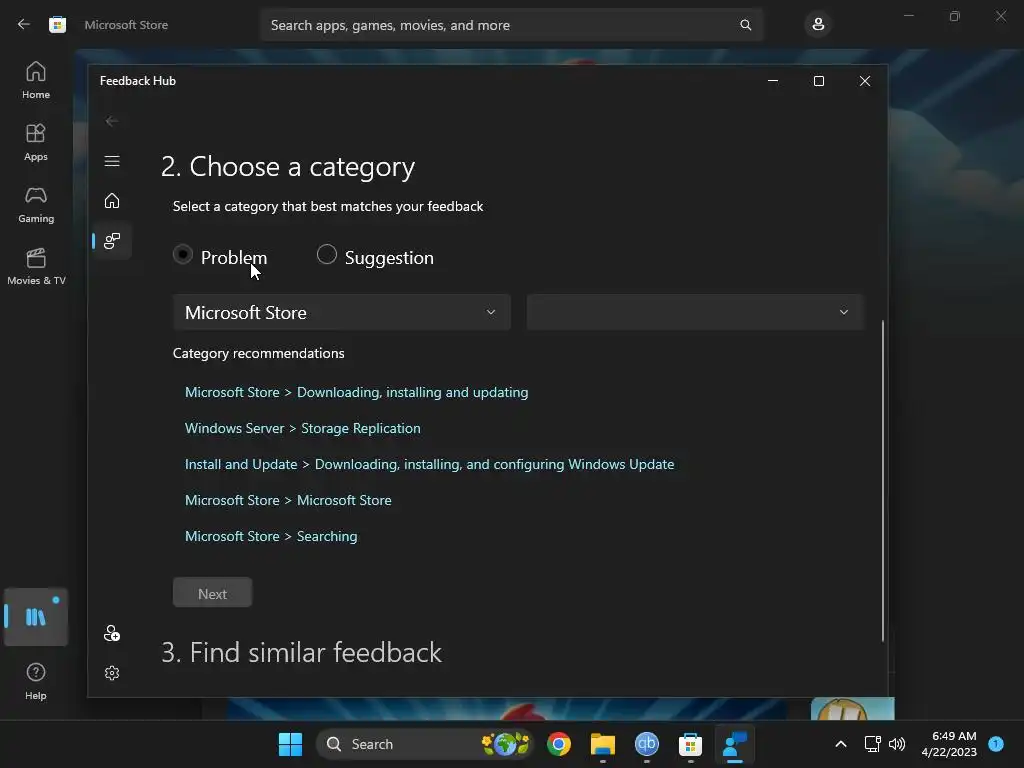This screenshot has height=768, width=1024.
Task: Open Windows Start menu
Action: point(290,744)
